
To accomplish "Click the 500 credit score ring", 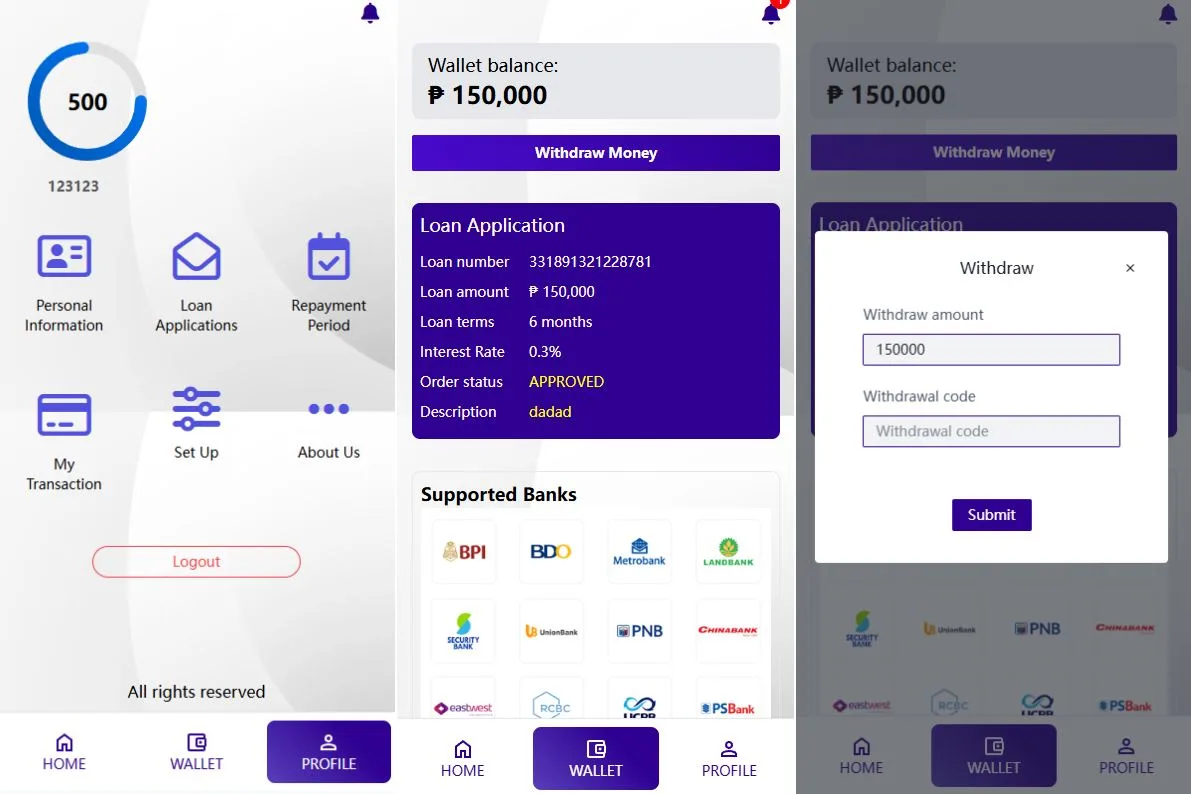I will click(x=87, y=102).
